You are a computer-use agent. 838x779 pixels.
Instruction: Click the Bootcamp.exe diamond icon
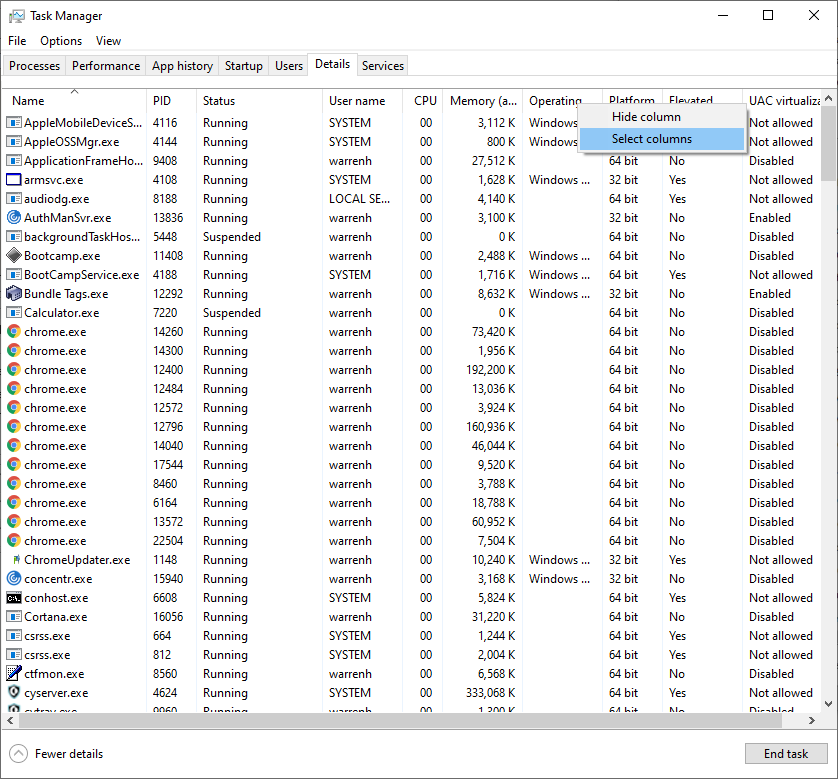point(14,255)
